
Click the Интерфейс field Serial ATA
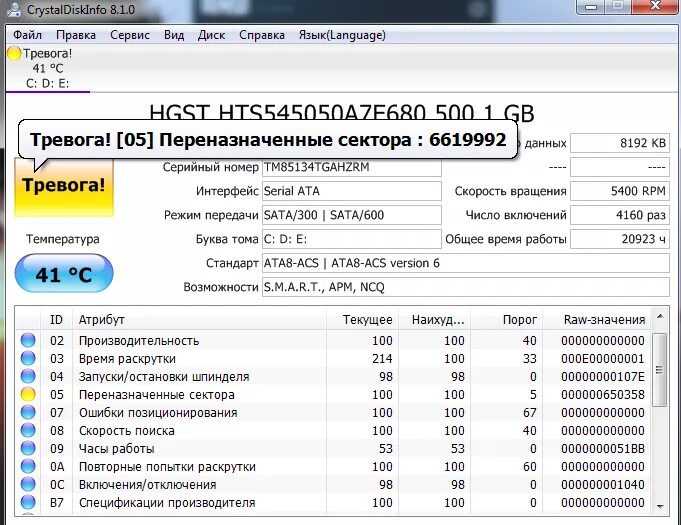pyautogui.click(x=352, y=191)
